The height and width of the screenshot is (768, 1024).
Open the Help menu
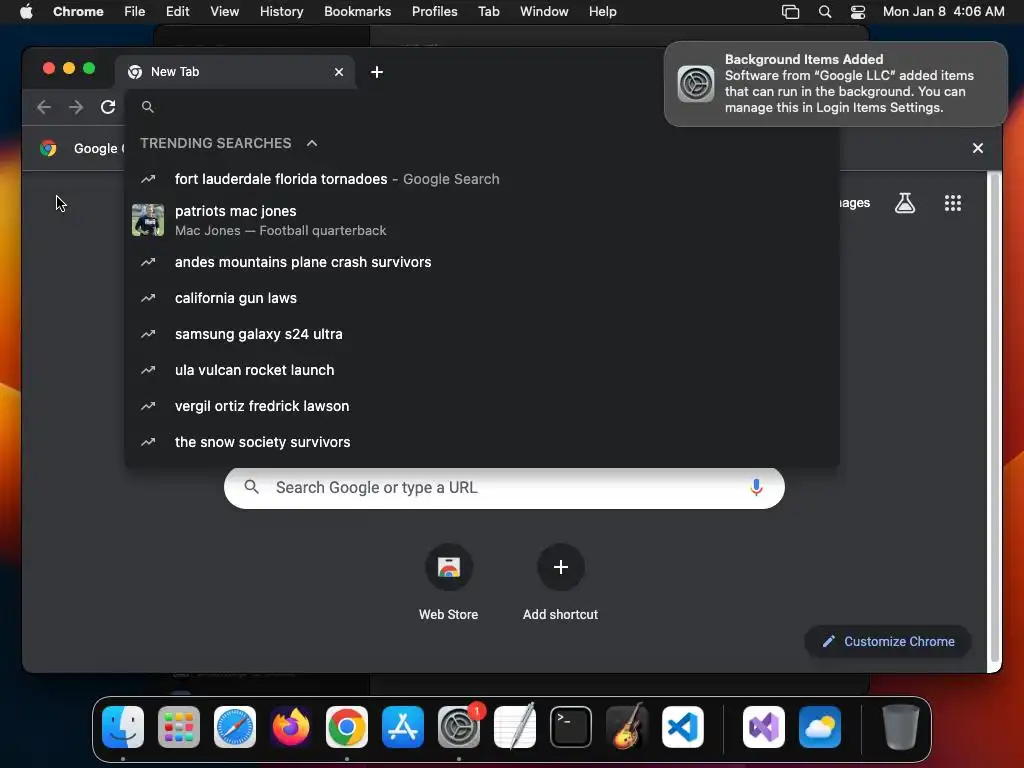602,12
